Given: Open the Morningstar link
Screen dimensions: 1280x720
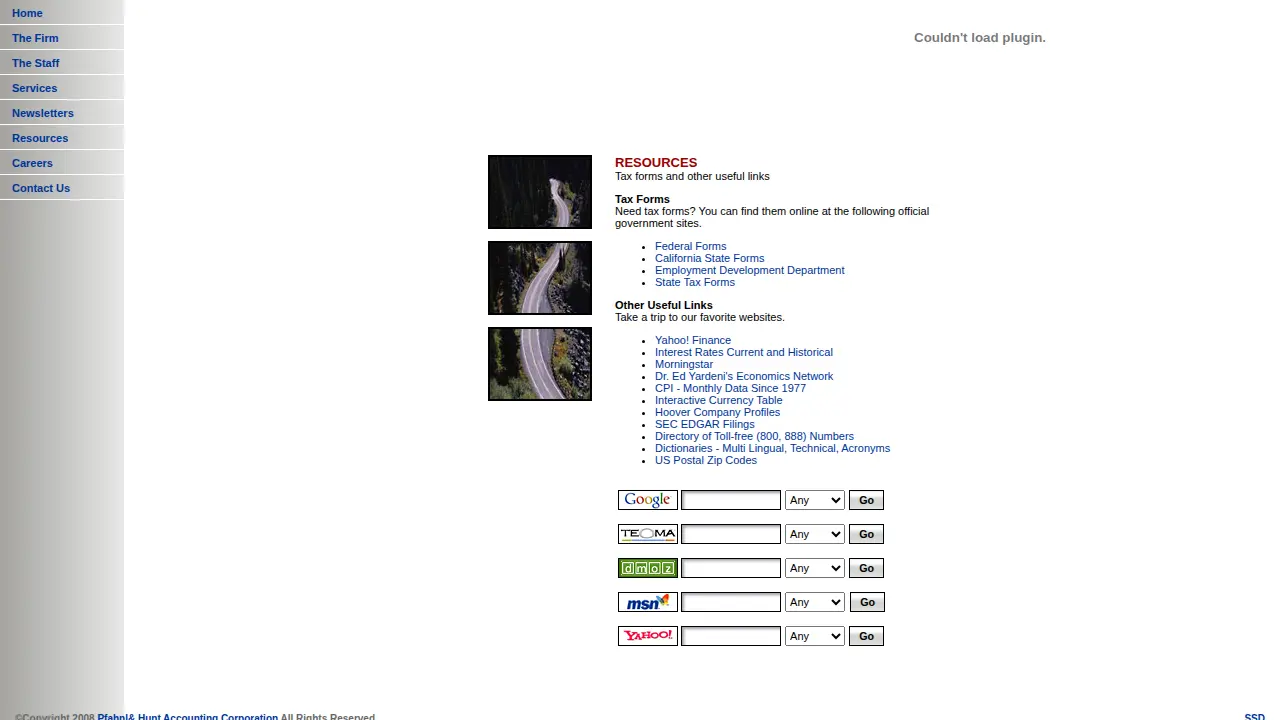Looking at the screenshot, I should tap(684, 364).
